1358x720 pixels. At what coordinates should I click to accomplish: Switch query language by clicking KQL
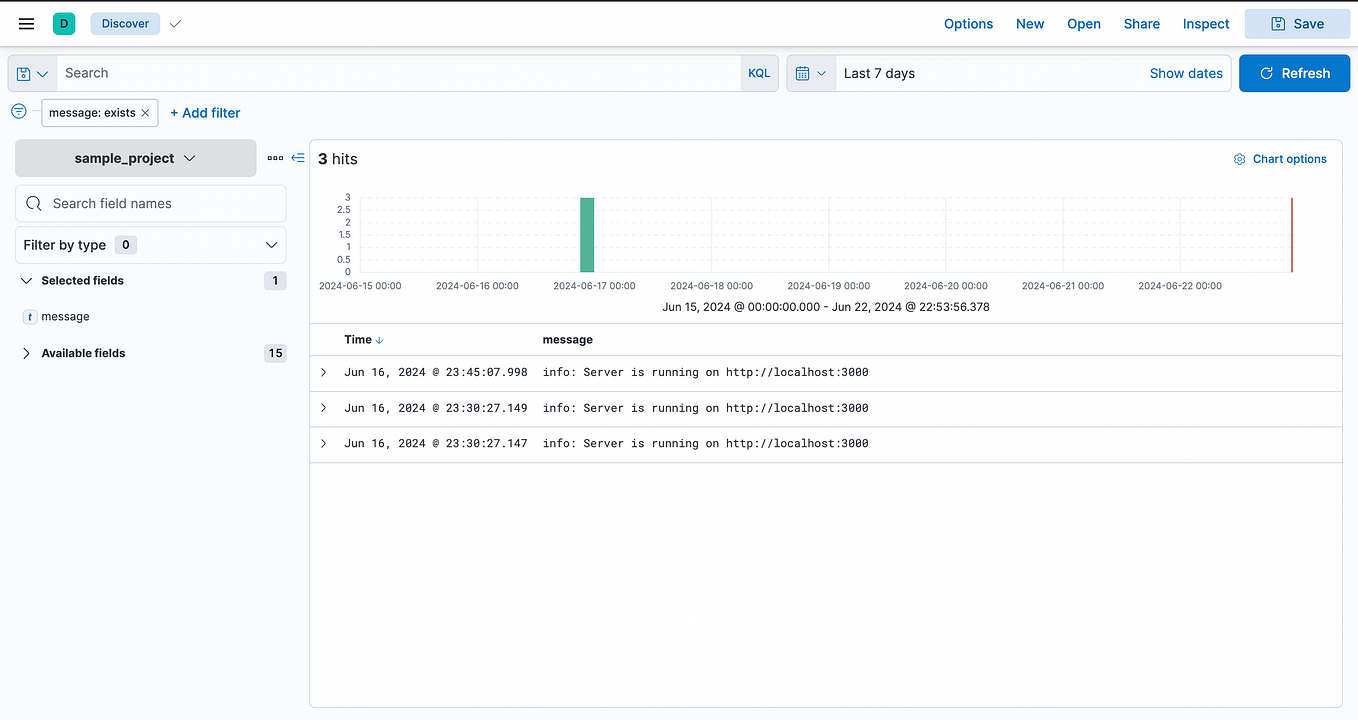pyautogui.click(x=759, y=73)
